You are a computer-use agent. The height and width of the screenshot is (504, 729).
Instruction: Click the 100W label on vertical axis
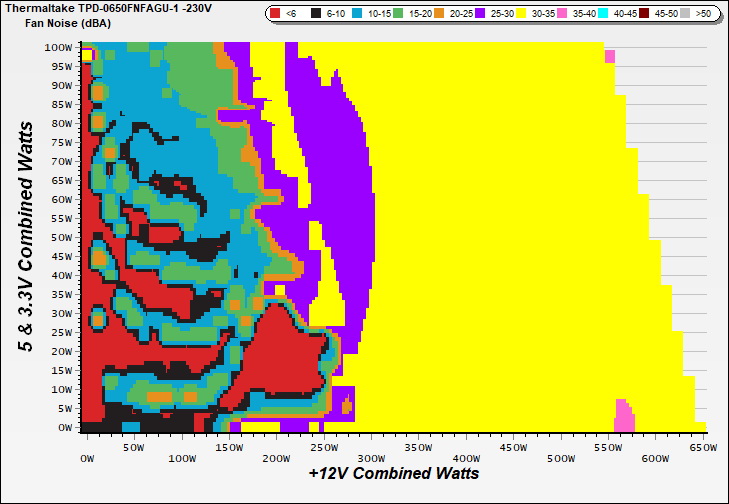click(58, 47)
